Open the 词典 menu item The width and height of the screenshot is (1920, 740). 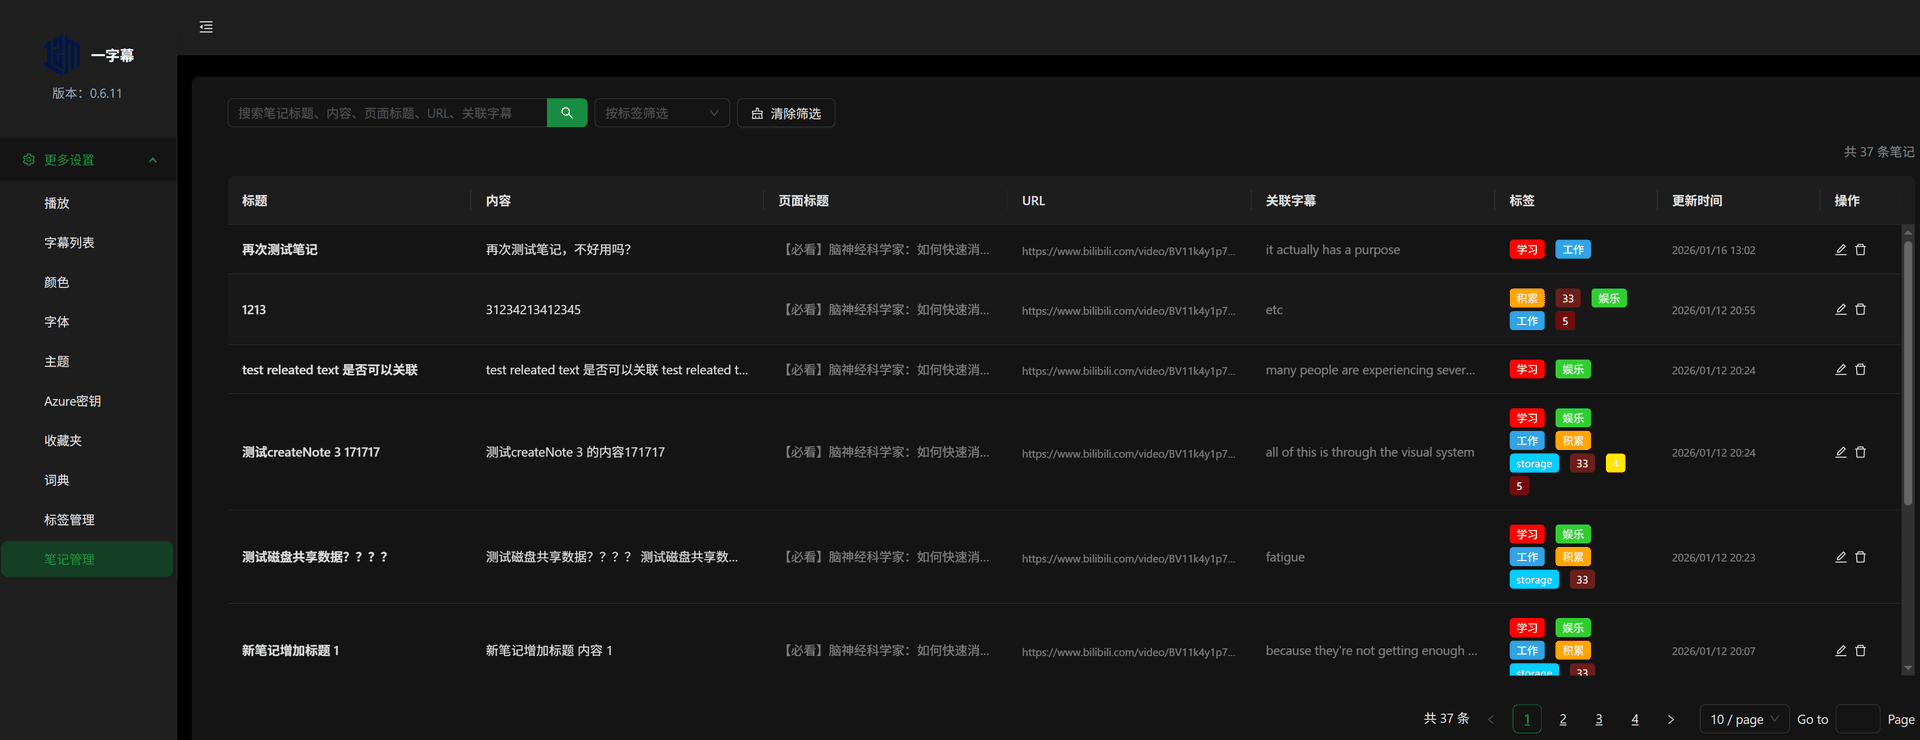tap(88, 480)
